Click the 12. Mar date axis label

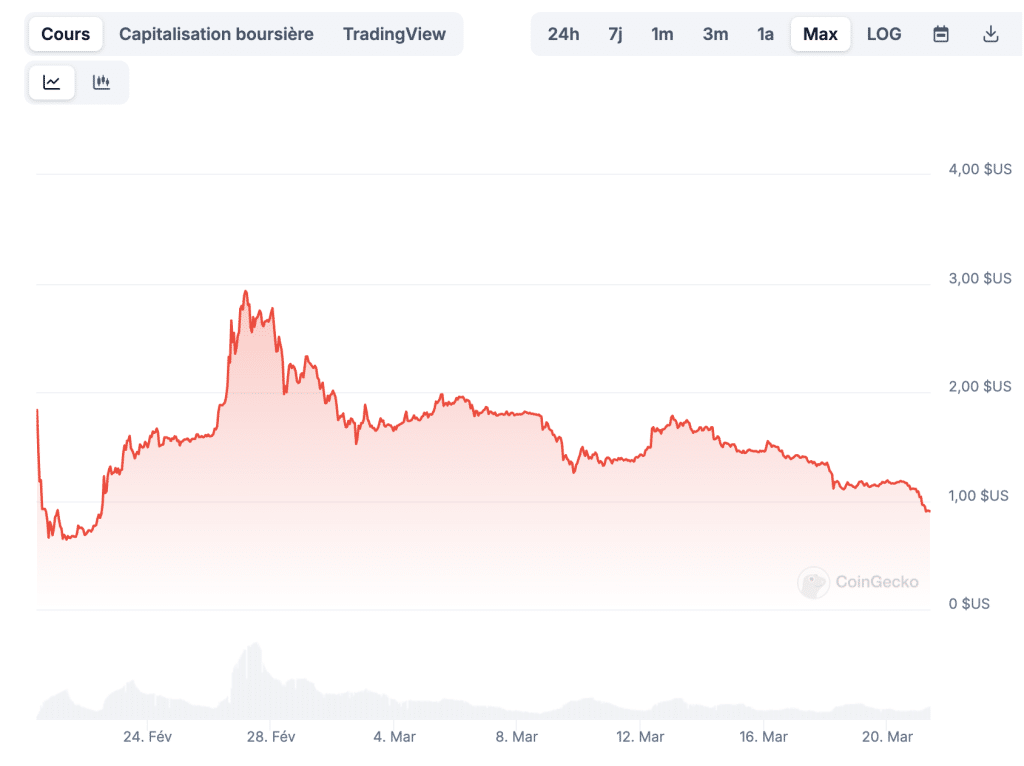pos(640,737)
